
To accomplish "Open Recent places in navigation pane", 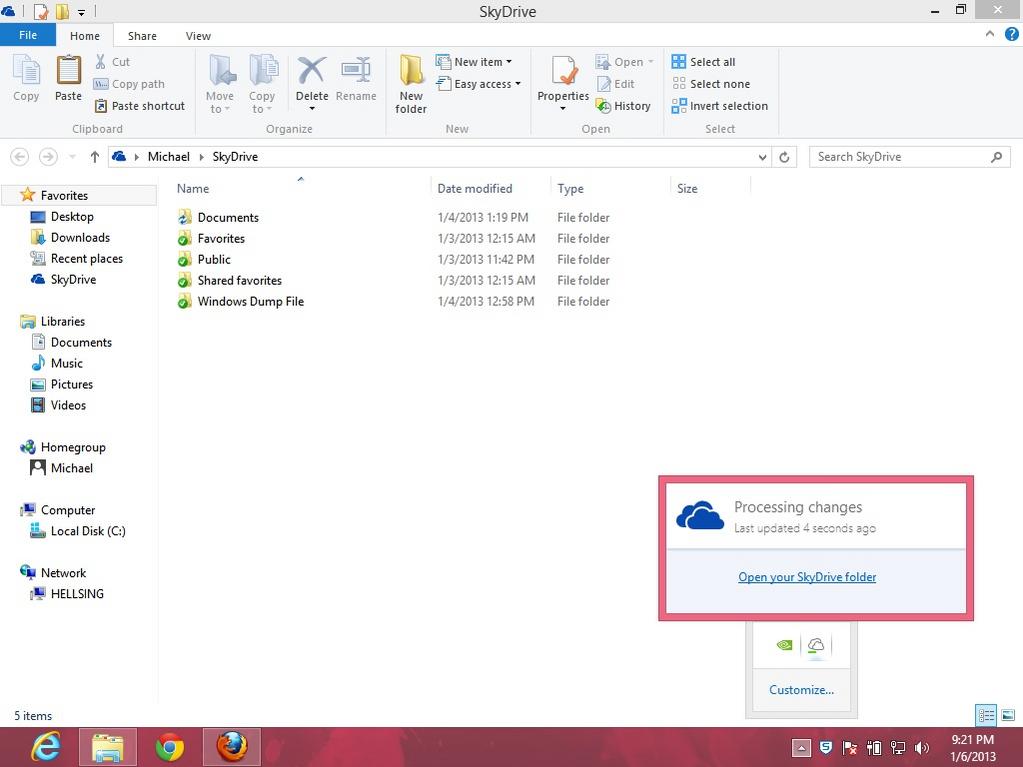I will [x=87, y=258].
